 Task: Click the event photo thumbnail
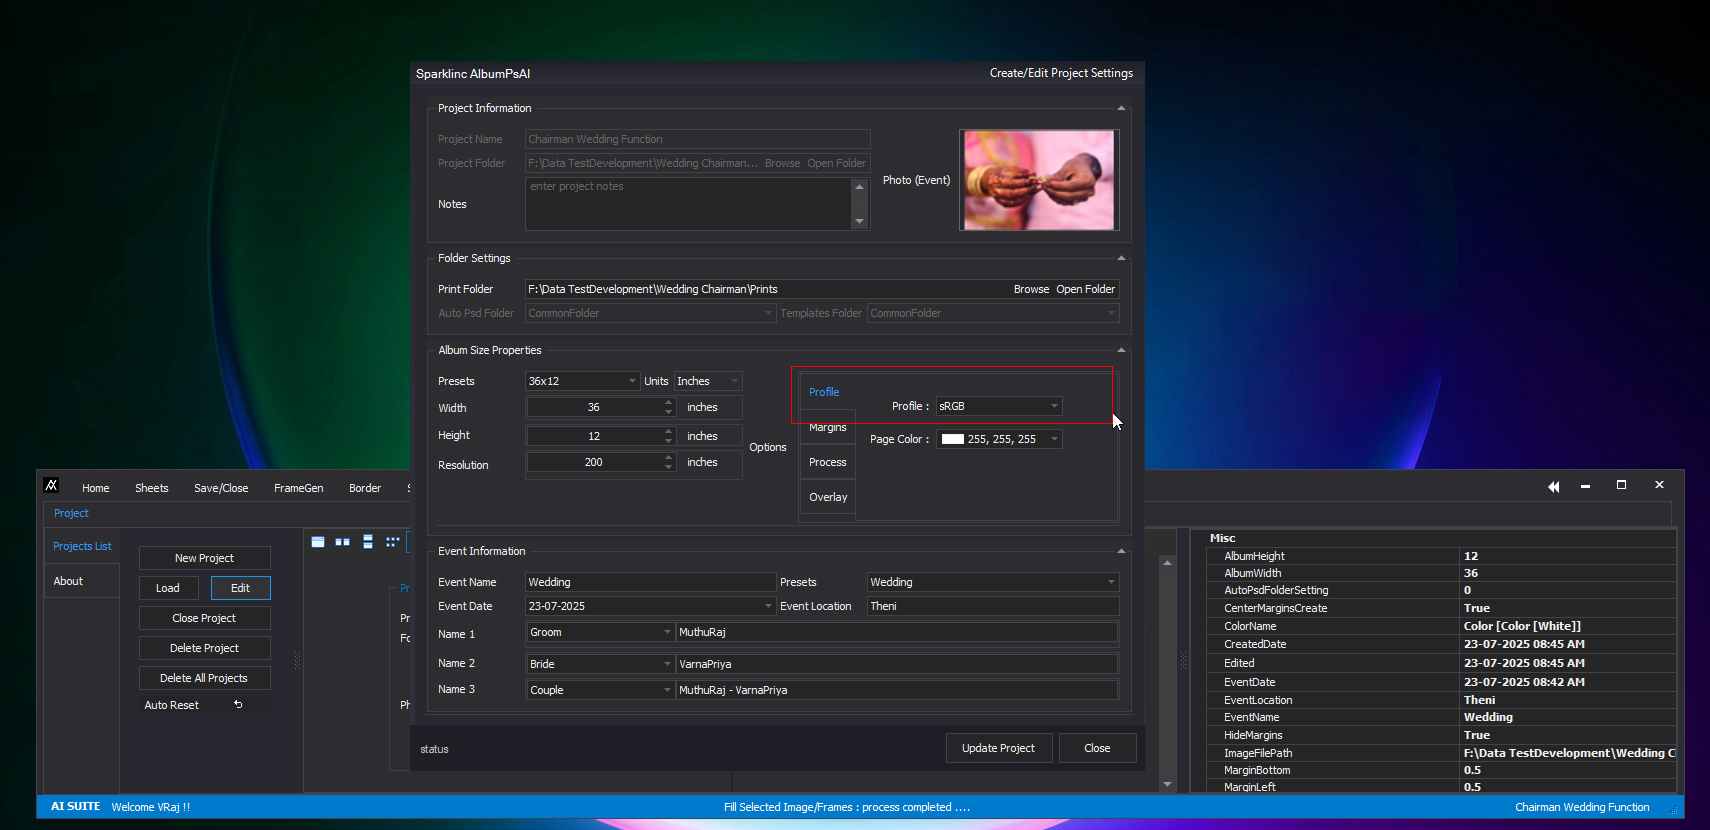pos(1039,180)
